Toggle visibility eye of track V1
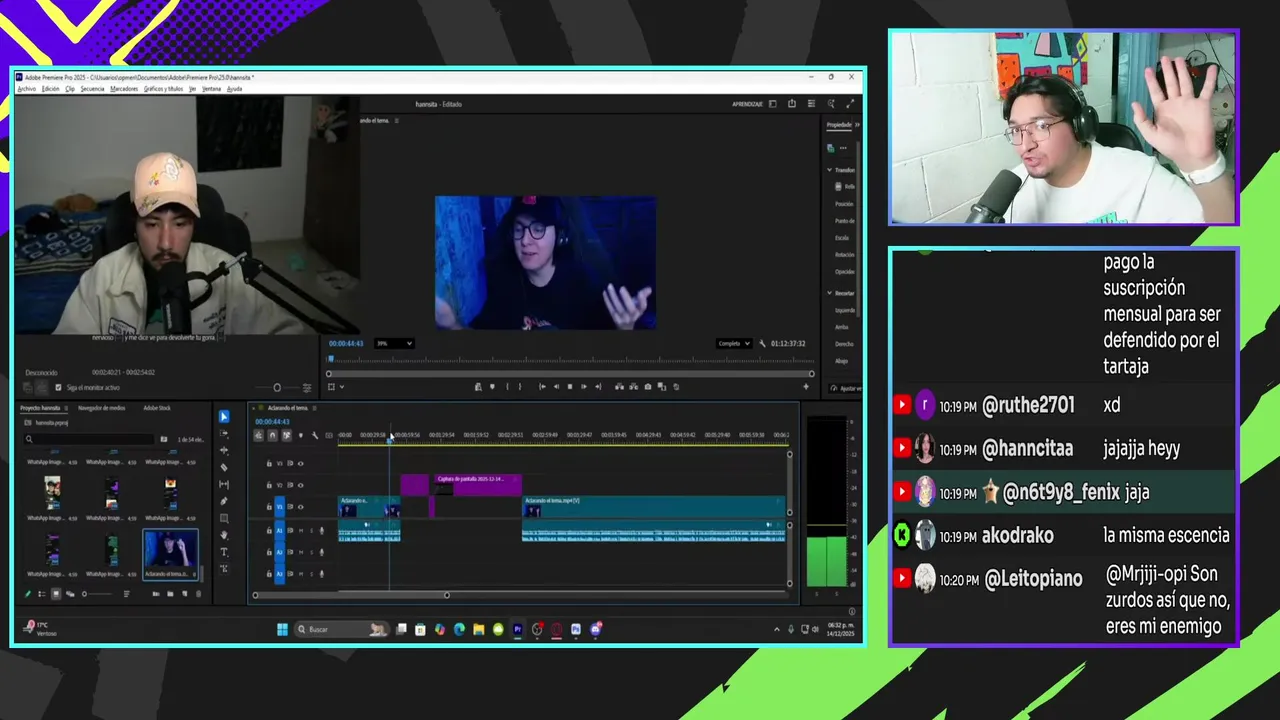Viewport: 1280px width, 720px height. pos(301,507)
